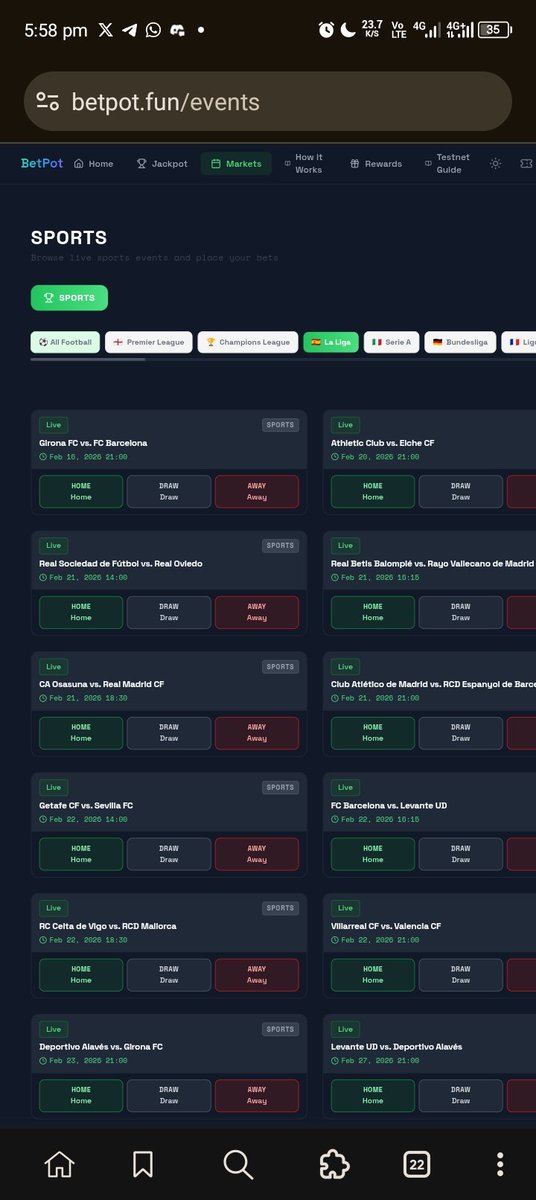
Task: Bet HOME on CA Osasuna vs. Real Madrid CF
Action: tap(81, 733)
